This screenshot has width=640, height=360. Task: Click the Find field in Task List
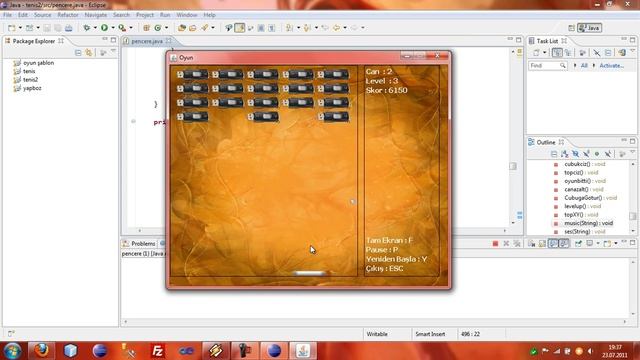click(547, 66)
